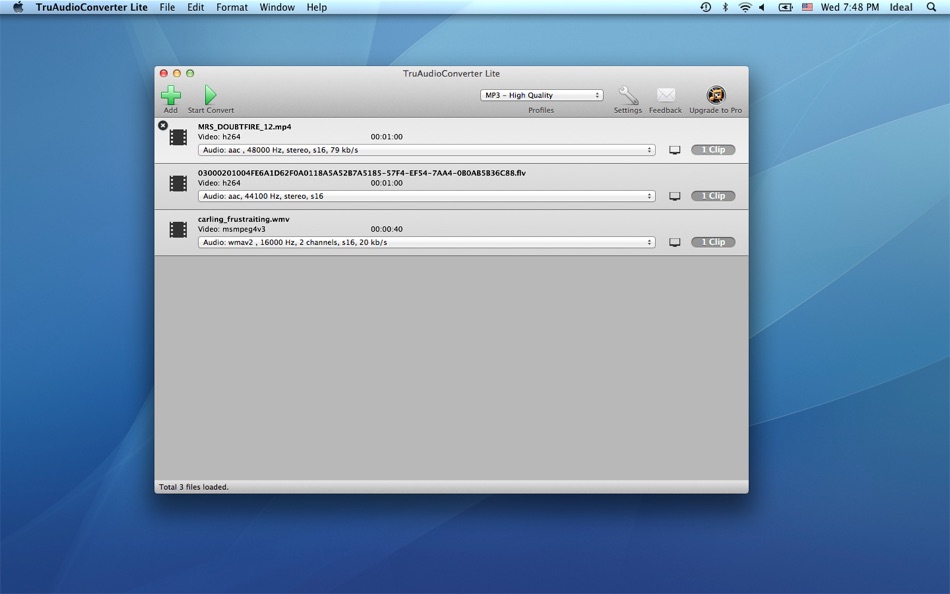Click film icon of the .flv file
Screen dimensions: 950x594
pyautogui.click(x=178, y=183)
